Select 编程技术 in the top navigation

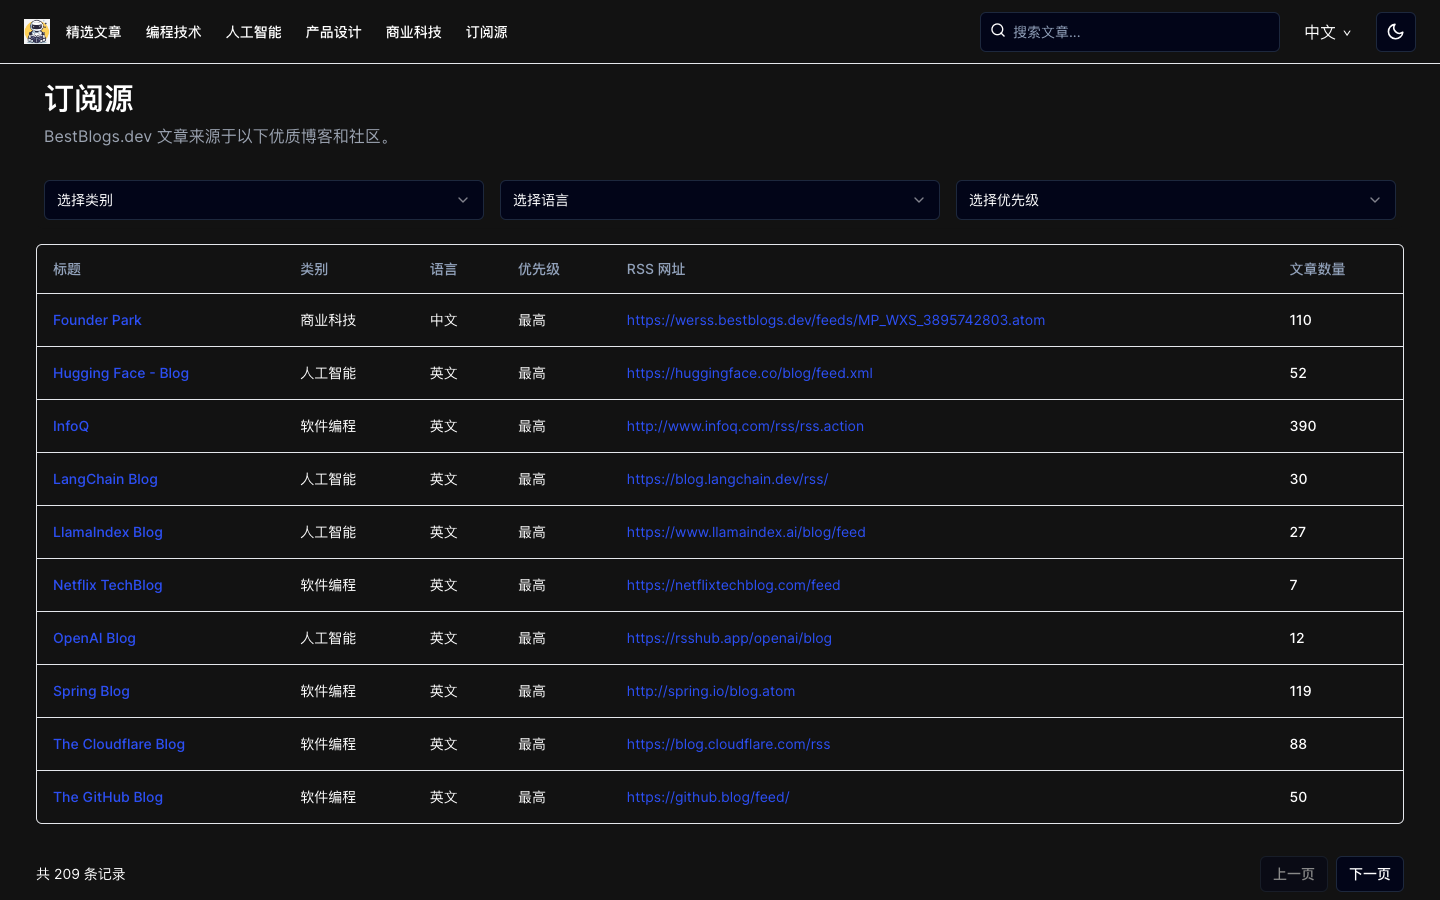point(174,32)
